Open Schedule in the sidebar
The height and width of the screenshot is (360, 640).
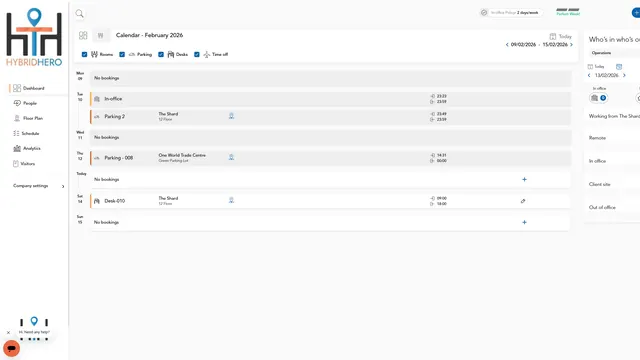click(x=30, y=133)
